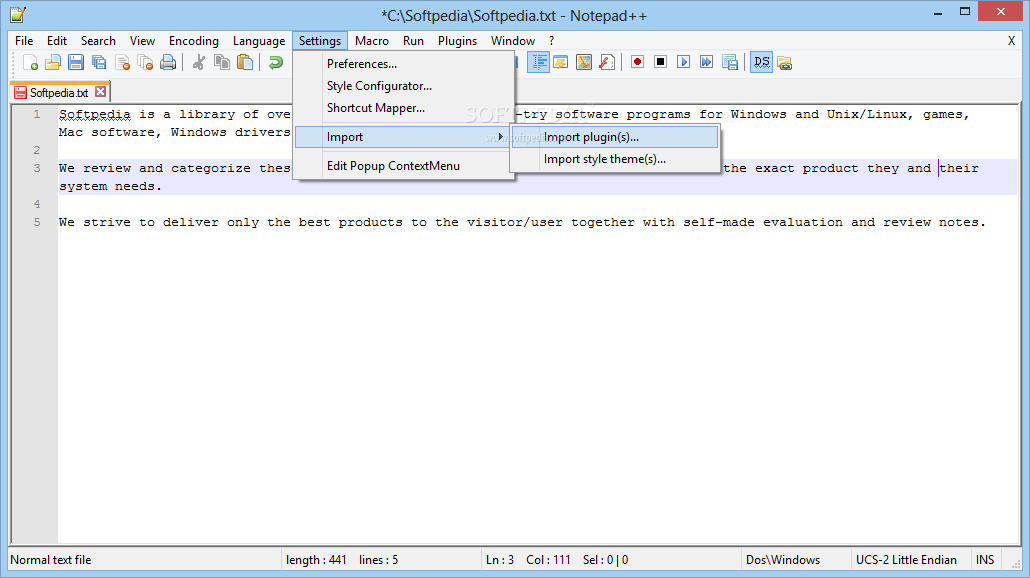Open the Function List panel icon
The width and height of the screenshot is (1030, 578).
pos(607,62)
